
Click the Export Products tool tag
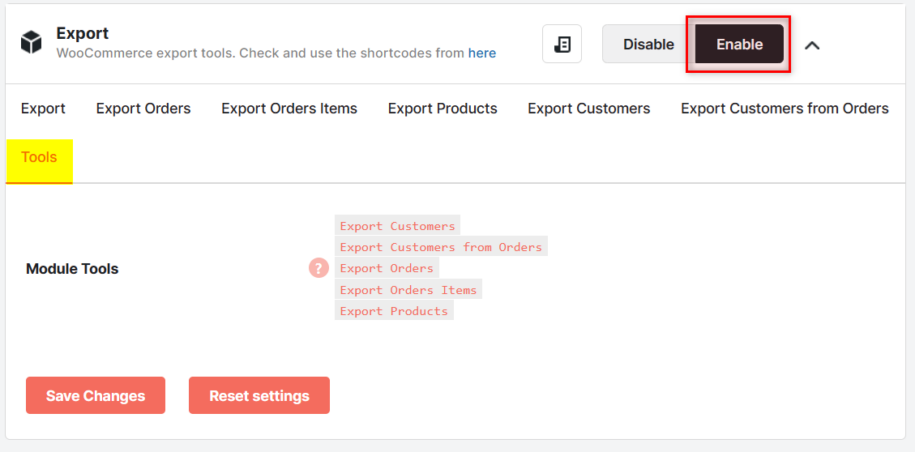pyautogui.click(x=394, y=311)
